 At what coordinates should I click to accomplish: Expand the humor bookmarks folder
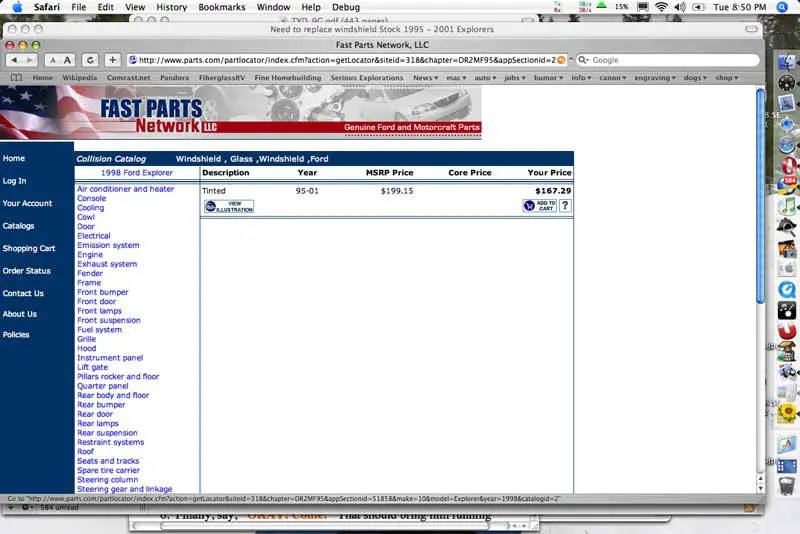coord(548,78)
